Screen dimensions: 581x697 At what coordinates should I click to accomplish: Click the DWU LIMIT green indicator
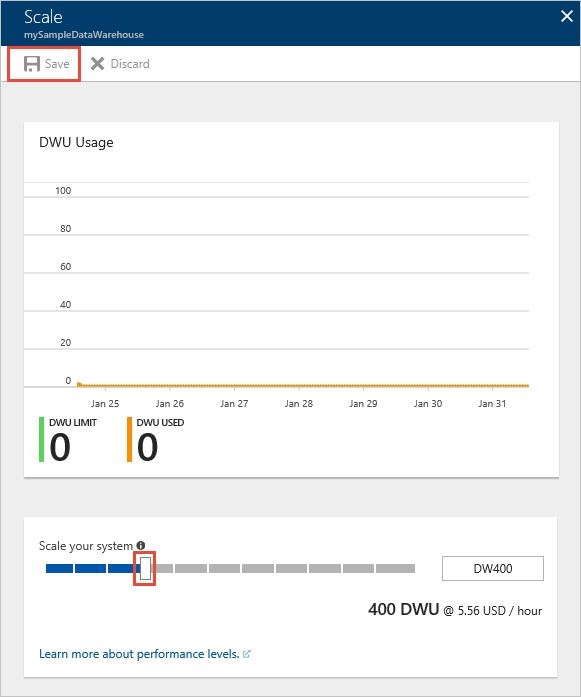tap(41, 439)
